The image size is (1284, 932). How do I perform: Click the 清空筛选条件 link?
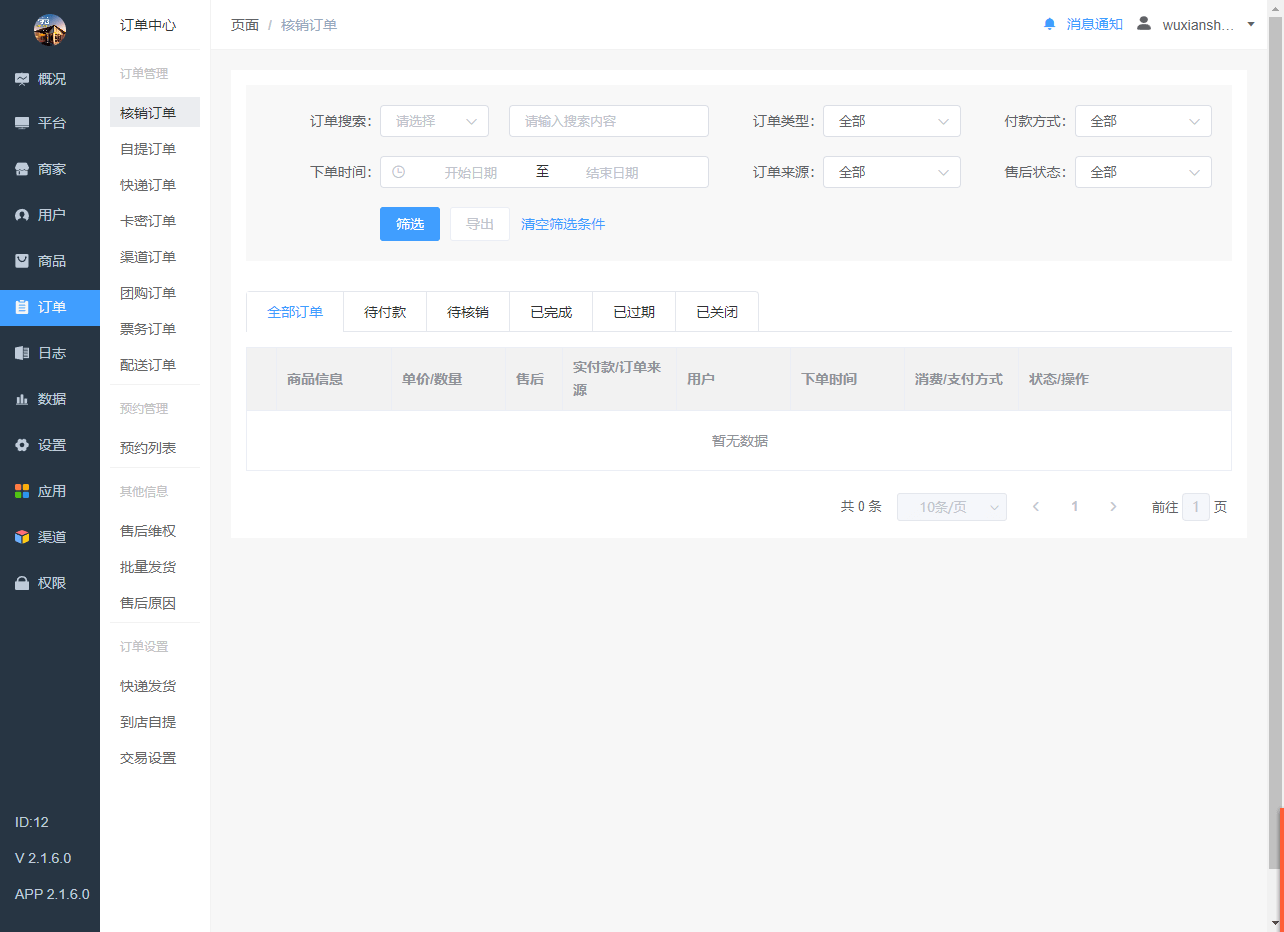tap(563, 224)
